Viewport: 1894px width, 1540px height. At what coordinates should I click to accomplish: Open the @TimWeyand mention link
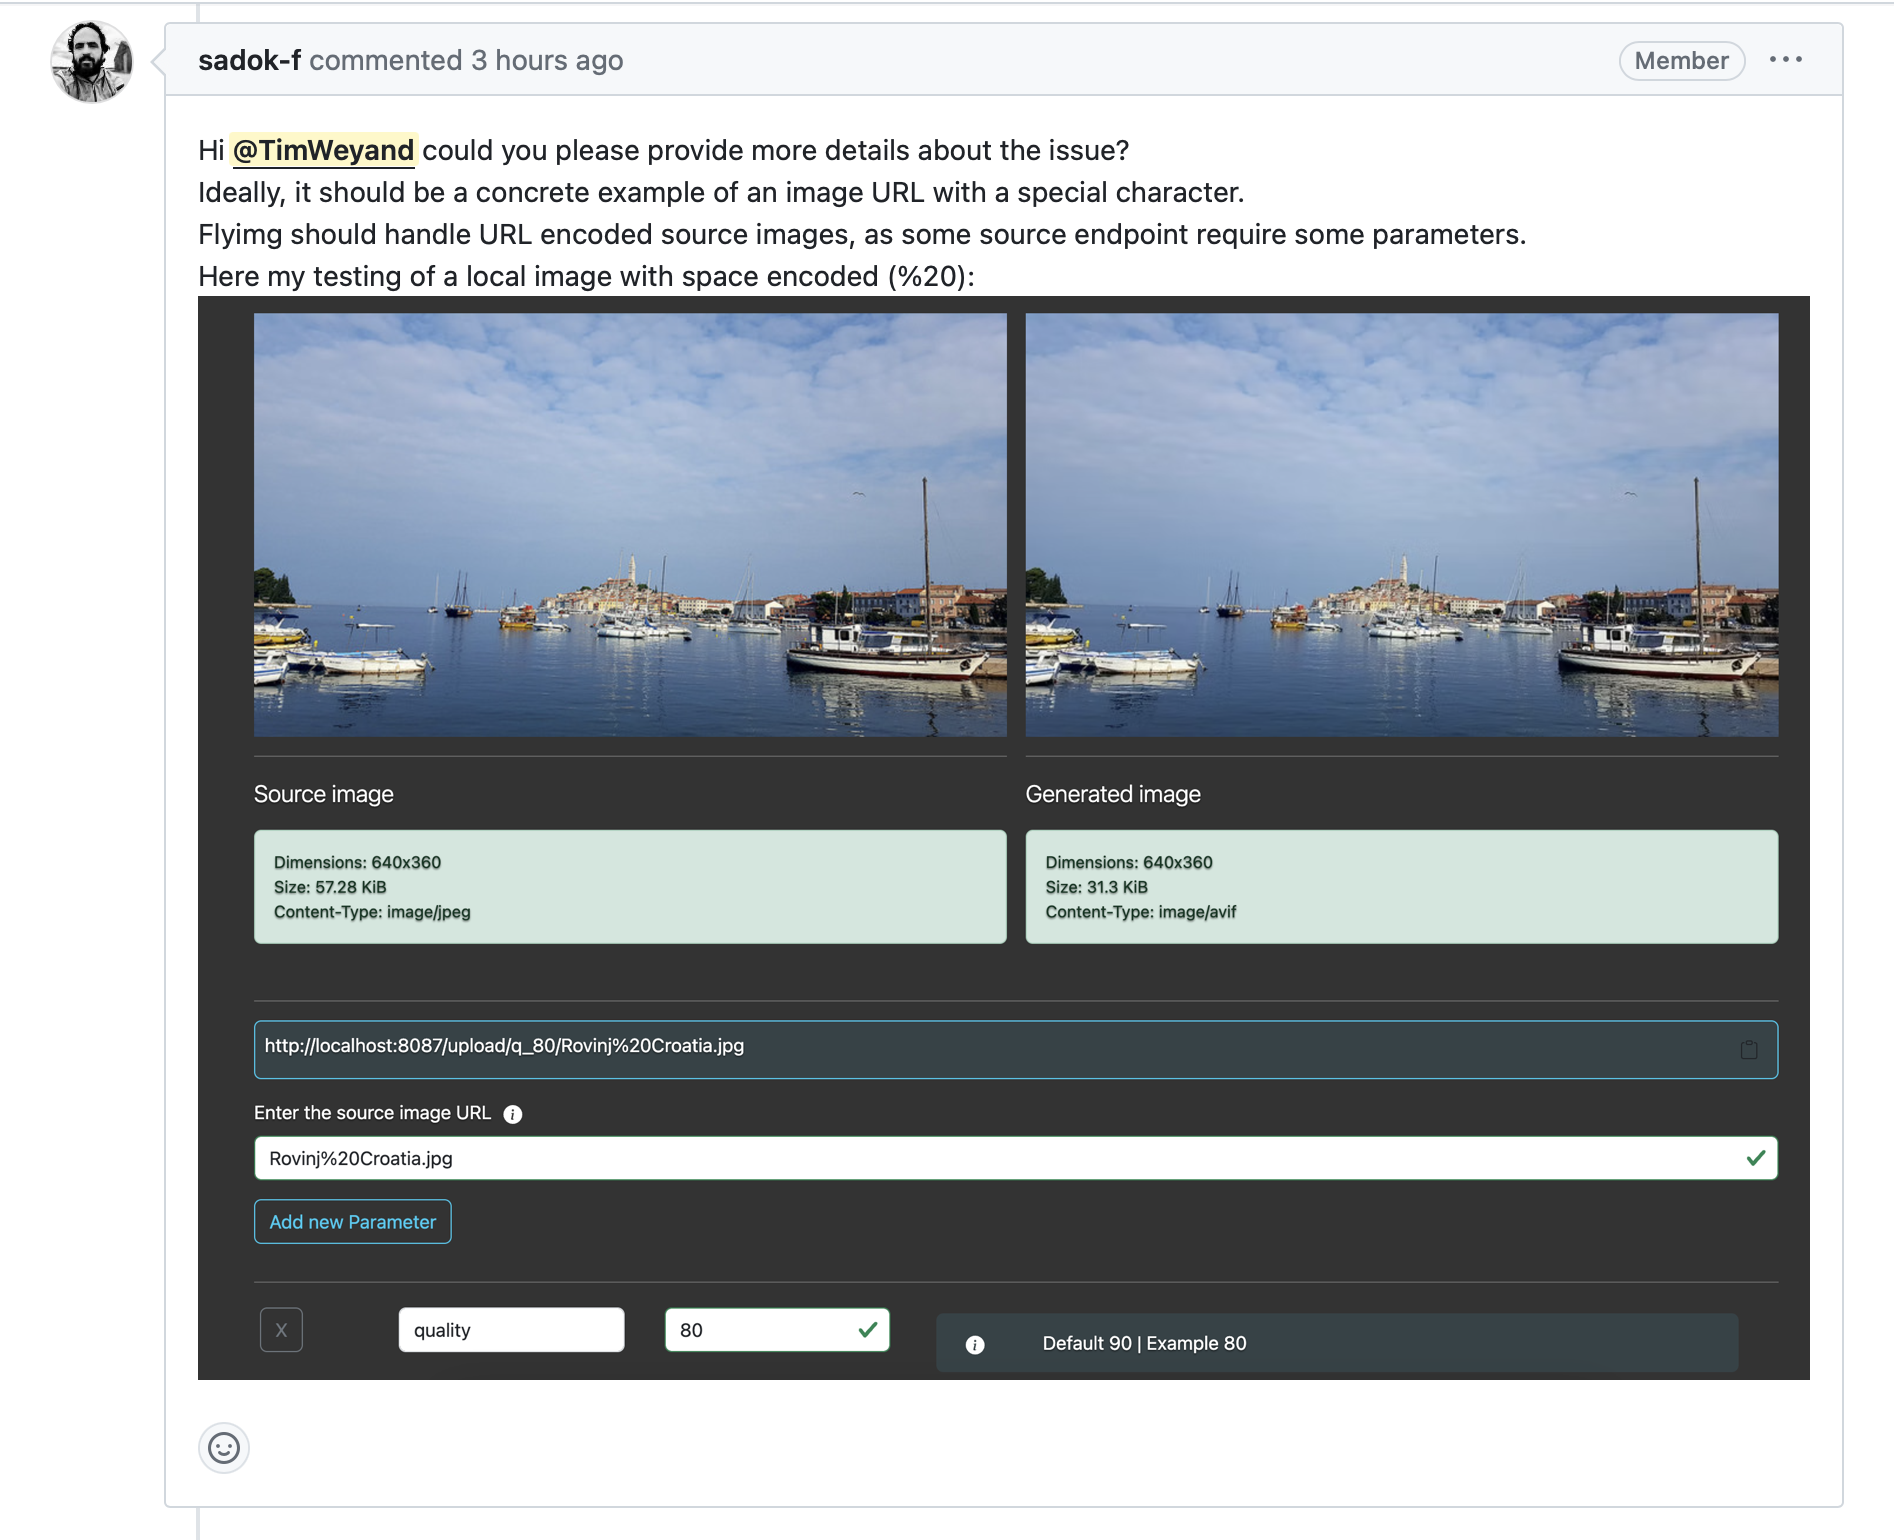pyautogui.click(x=323, y=150)
